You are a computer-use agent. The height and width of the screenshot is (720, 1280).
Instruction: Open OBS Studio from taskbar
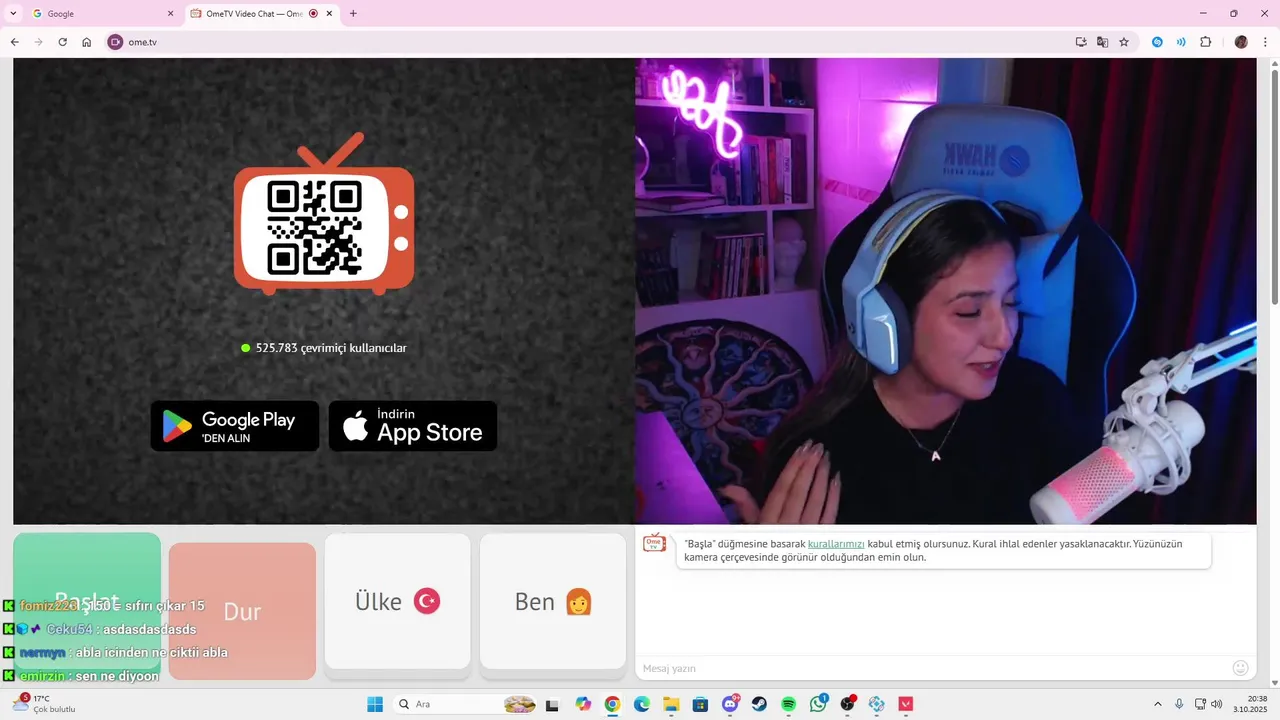(848, 704)
